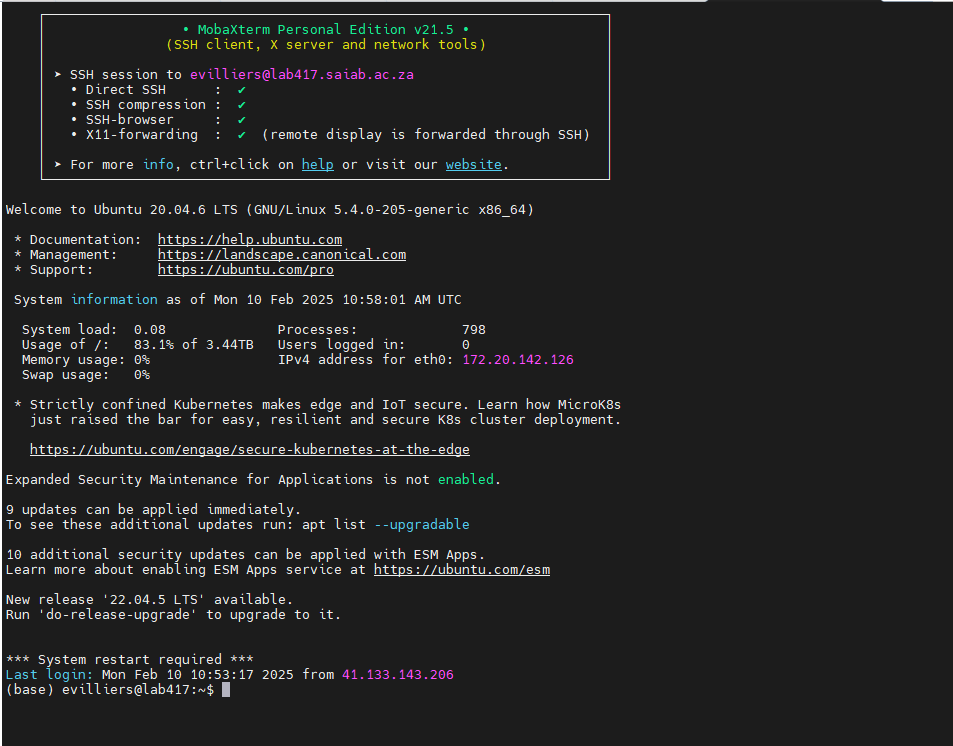
Task: Visit the MobaXterm 'website' link
Action: pyautogui.click(x=473, y=165)
